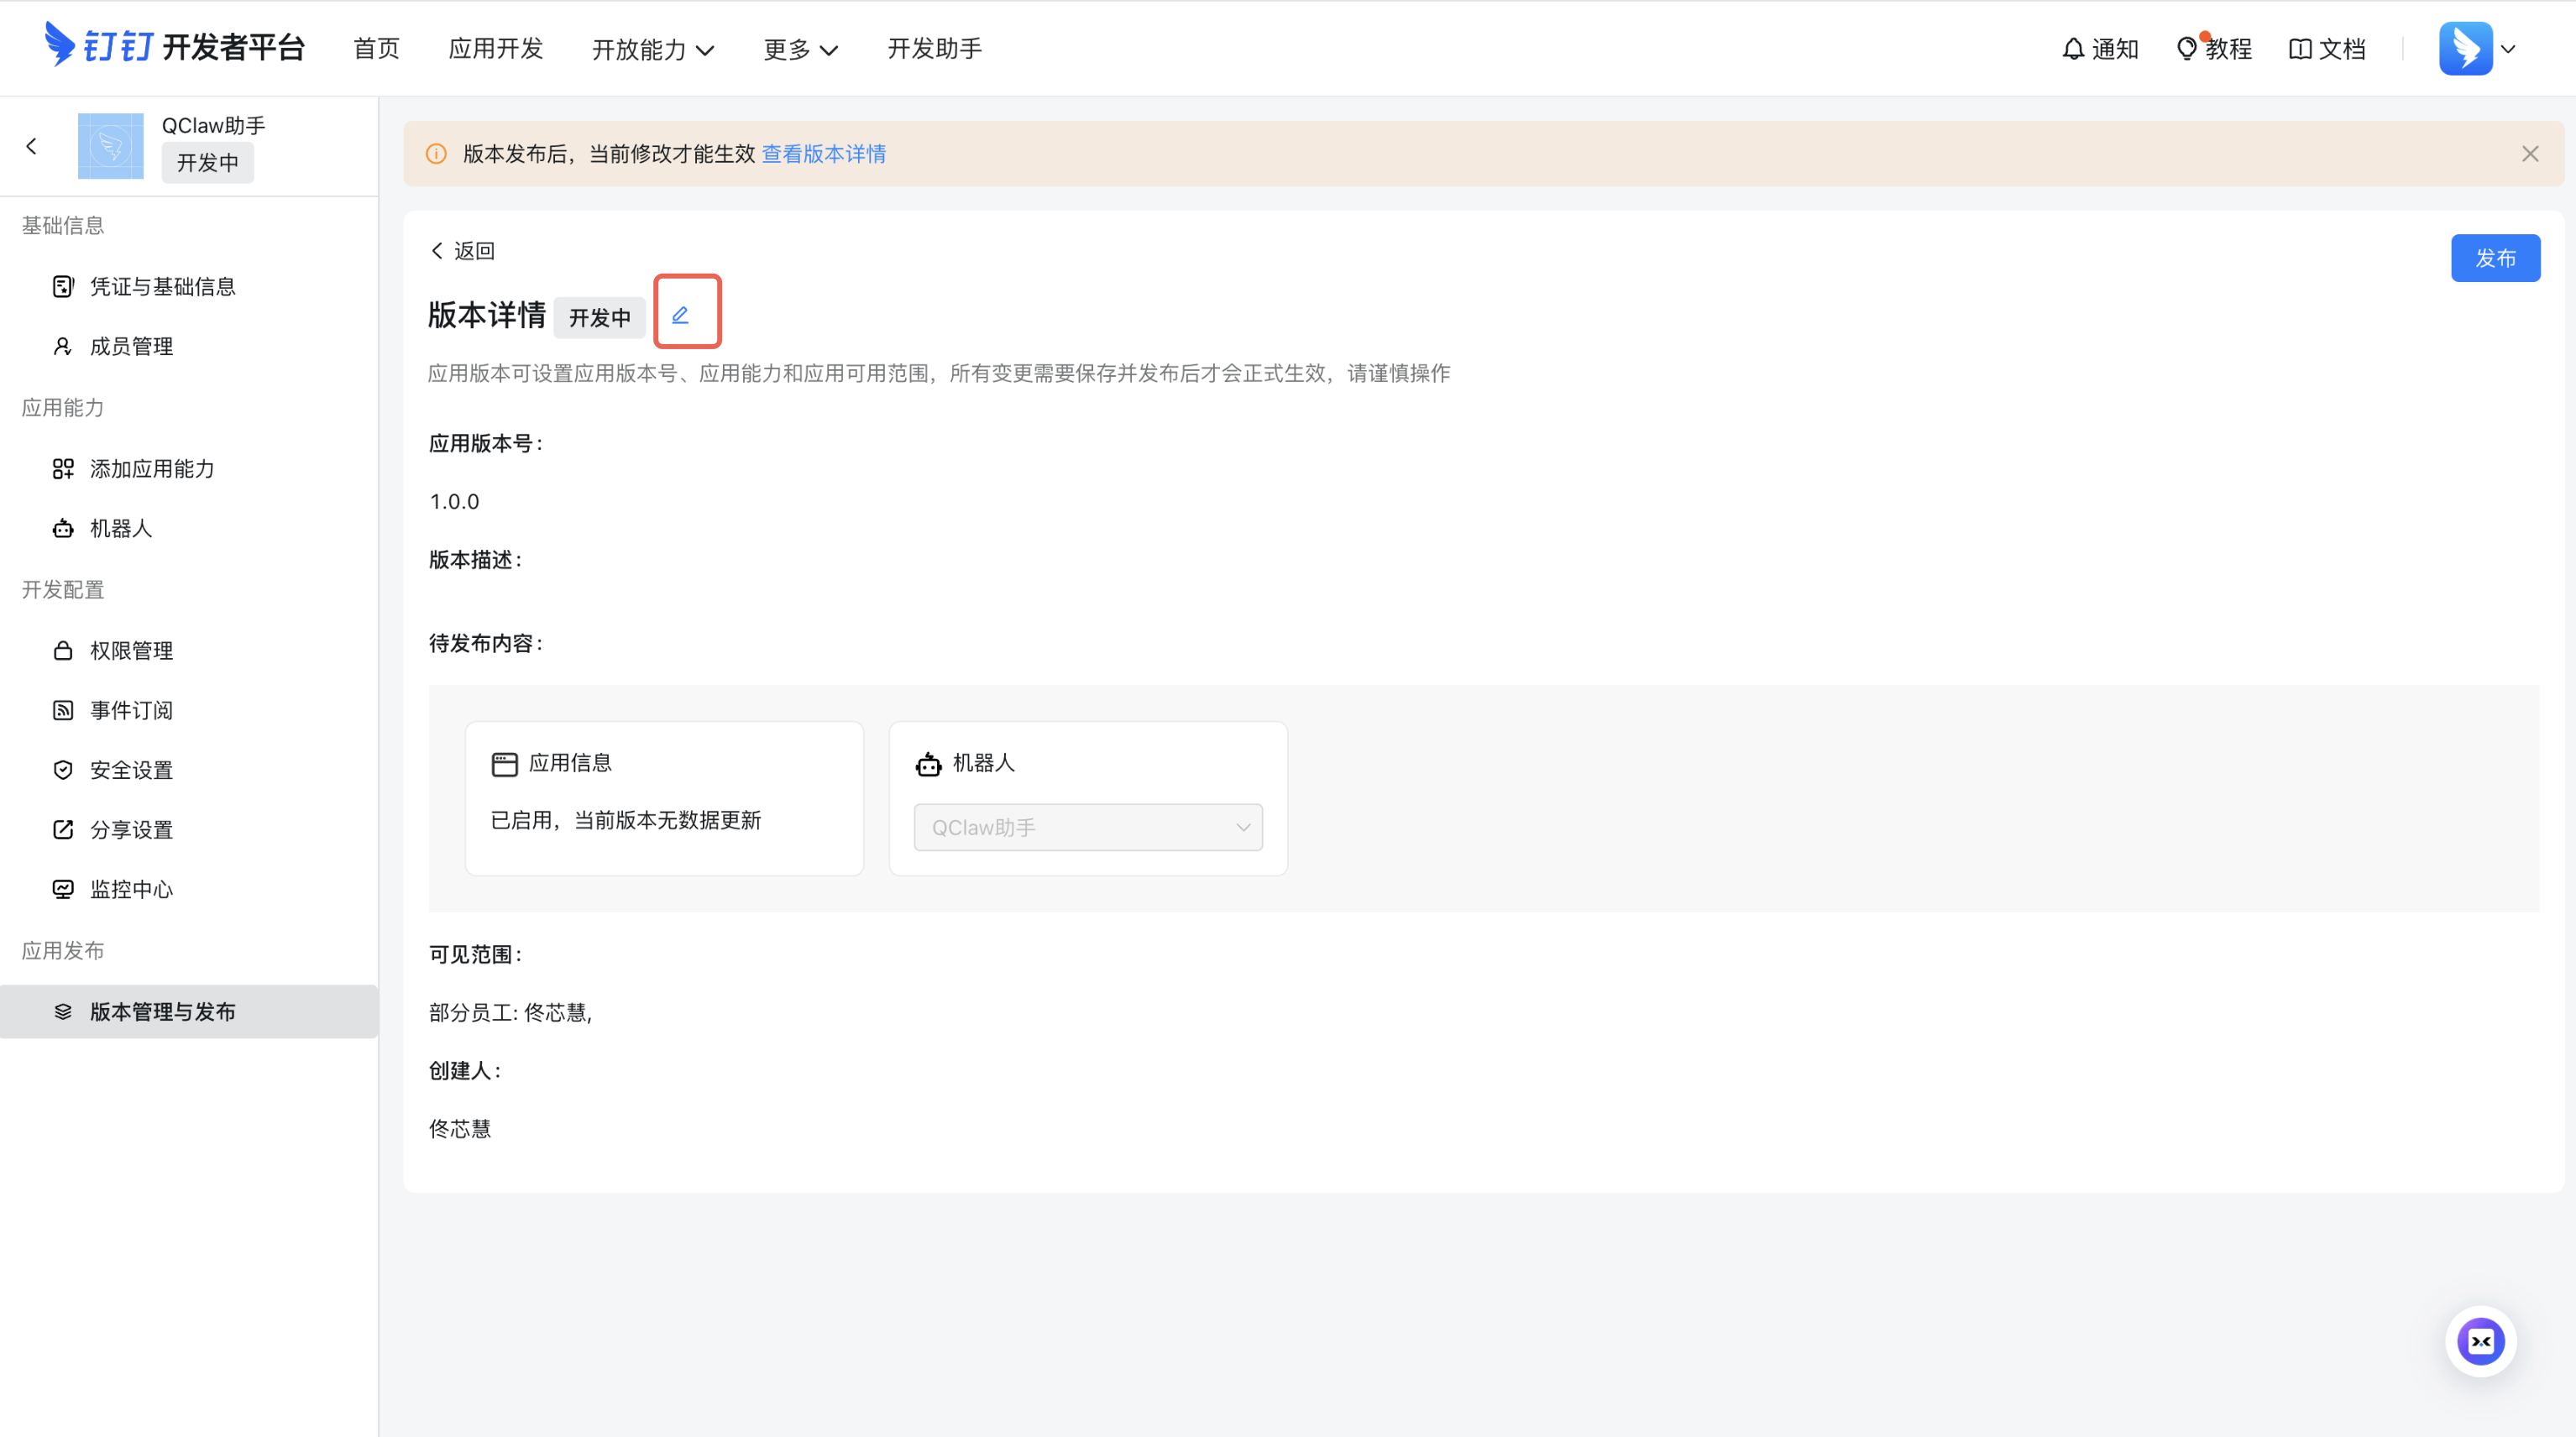Go to 应用开发 in top navigation
Screen dimensions: 2576x1437
[495, 48]
